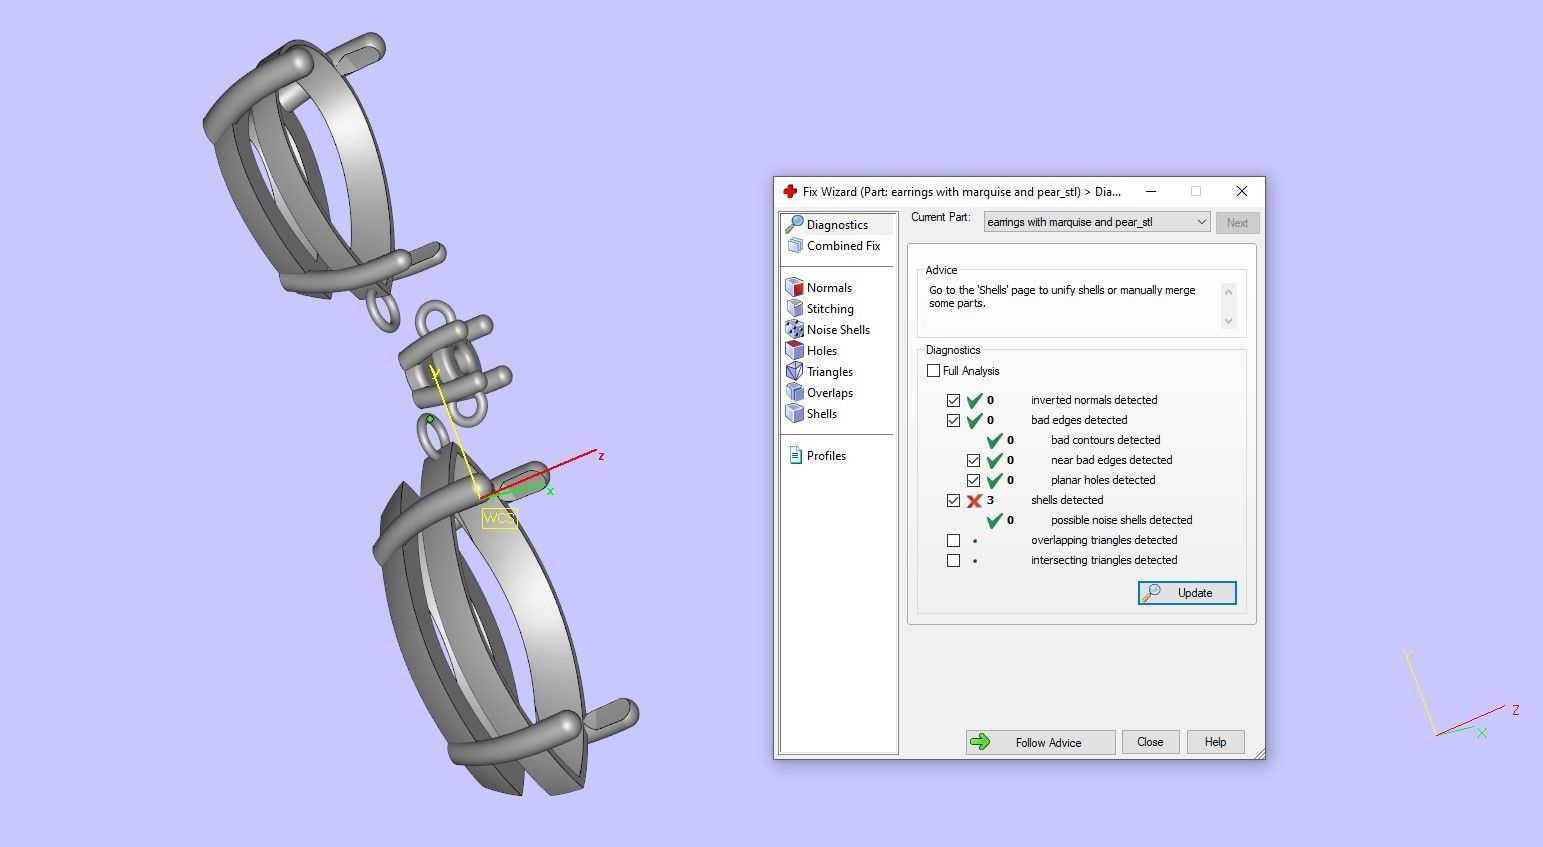Close Fix Wizard via title bar X
The width and height of the screenshot is (1543, 847).
click(x=1241, y=191)
